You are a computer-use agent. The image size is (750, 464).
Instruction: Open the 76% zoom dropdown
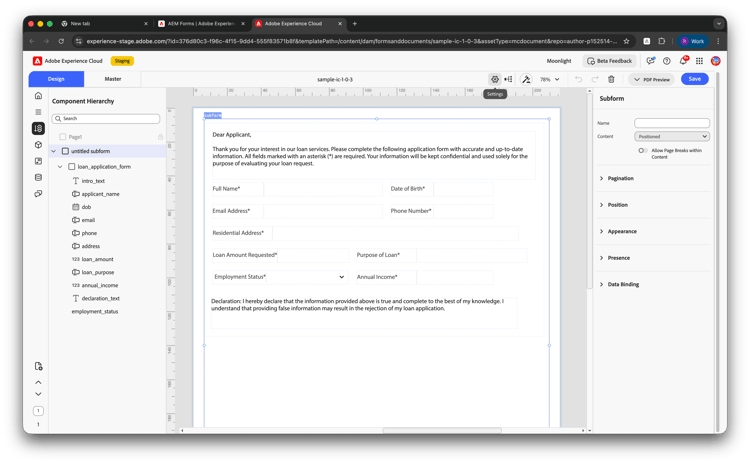pos(550,79)
